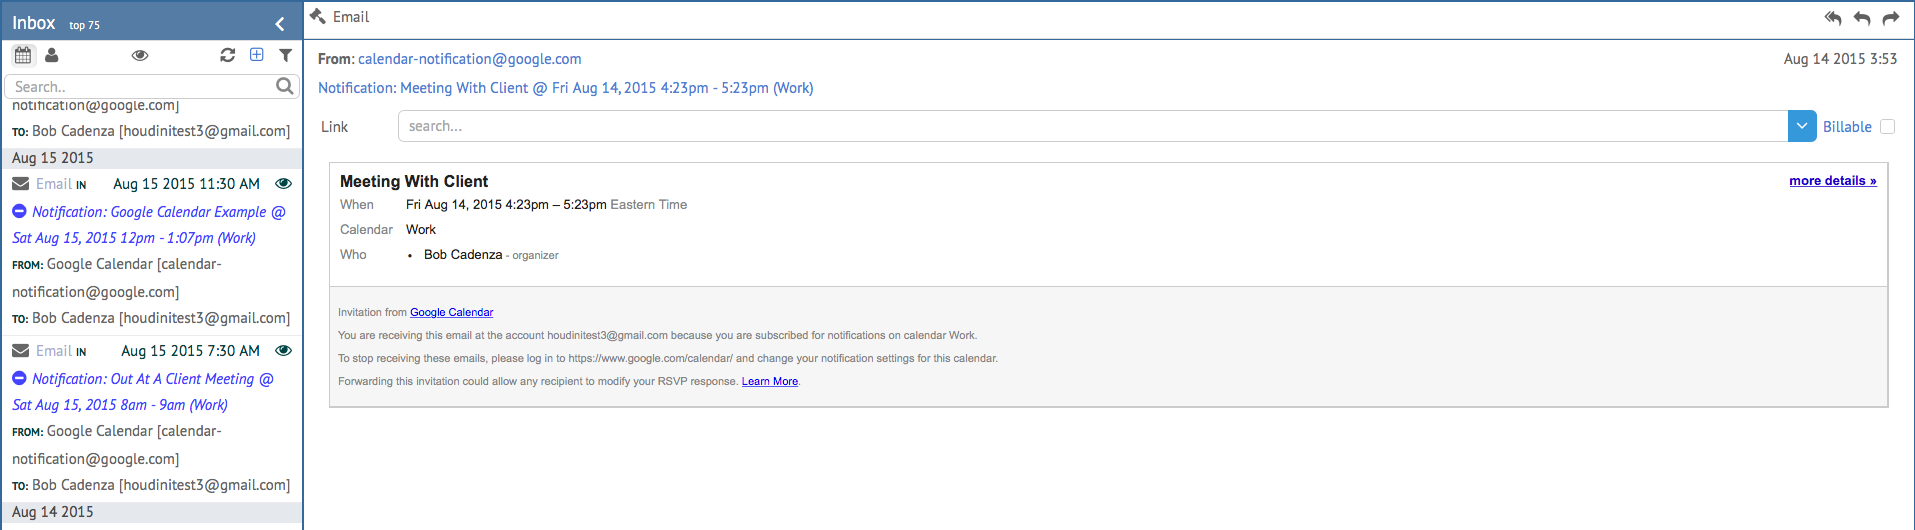Select the Aug 14 2015 date group header
1915x530 pixels.
coord(151,512)
